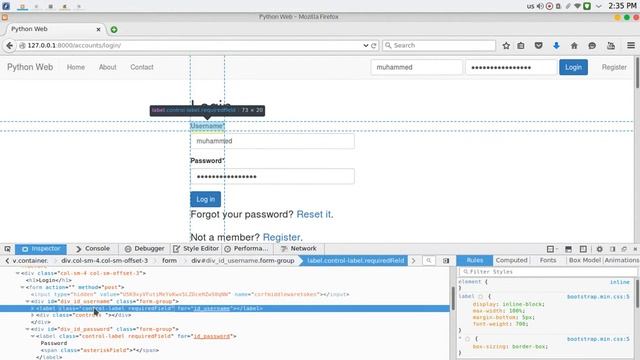Screen dimensions: 640x360
Task: Follow the Register link after Not a member
Action: 282,237
